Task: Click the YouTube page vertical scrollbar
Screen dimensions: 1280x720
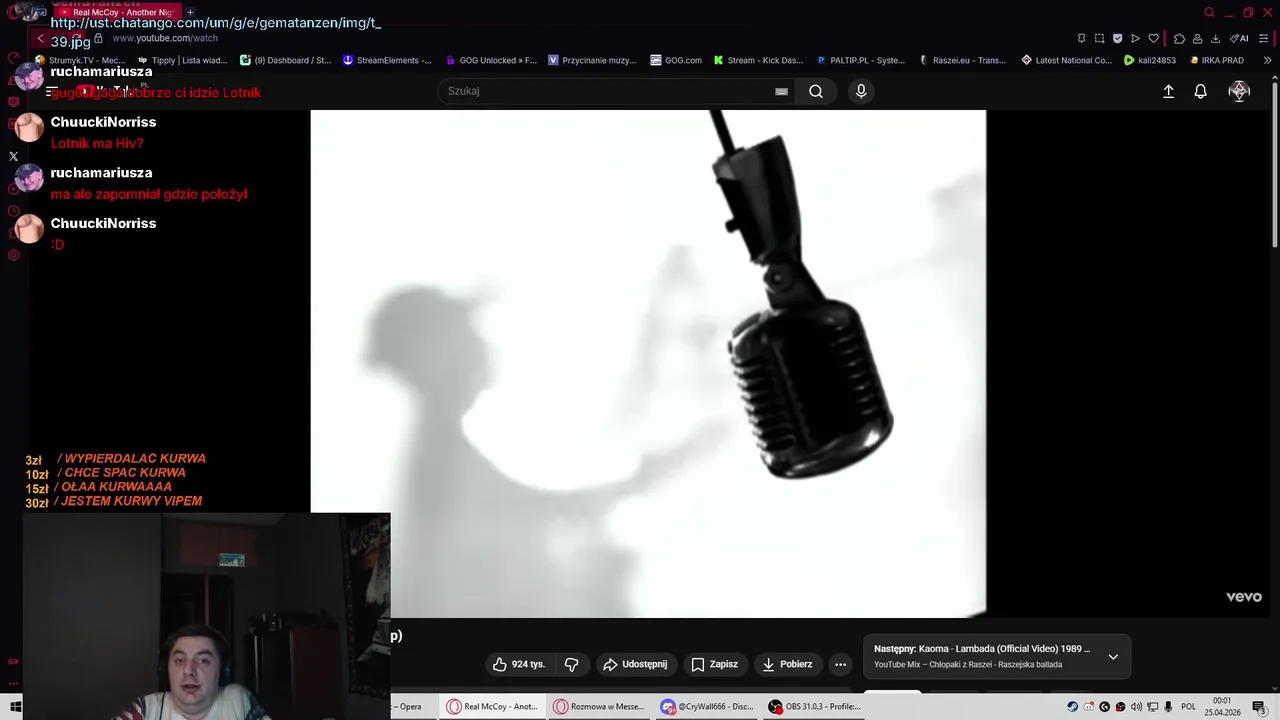Action: (x=1274, y=165)
